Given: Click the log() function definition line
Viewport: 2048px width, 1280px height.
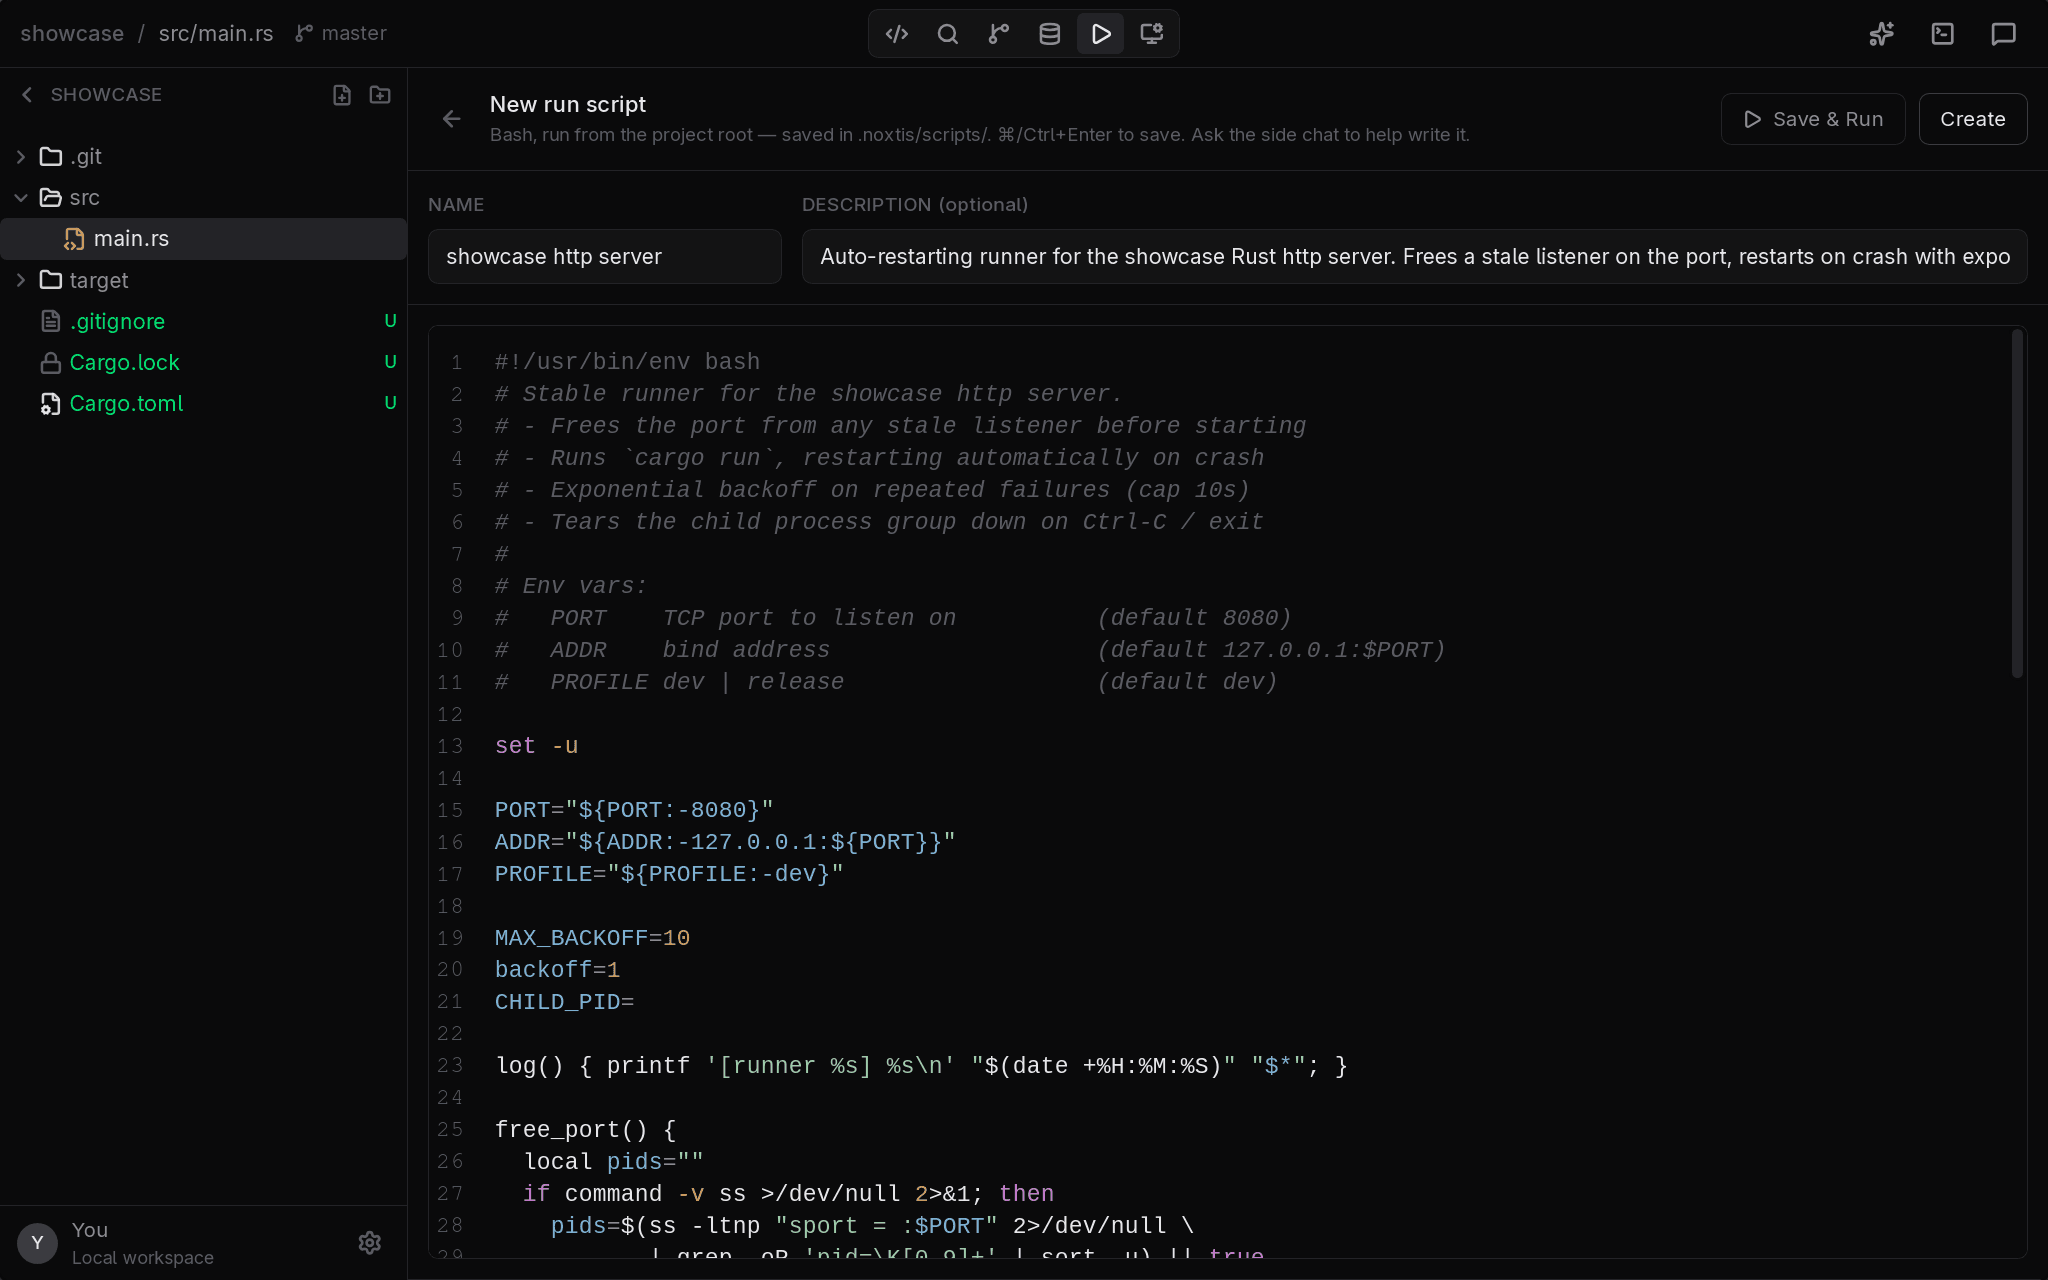Looking at the screenshot, I should click(921, 1066).
